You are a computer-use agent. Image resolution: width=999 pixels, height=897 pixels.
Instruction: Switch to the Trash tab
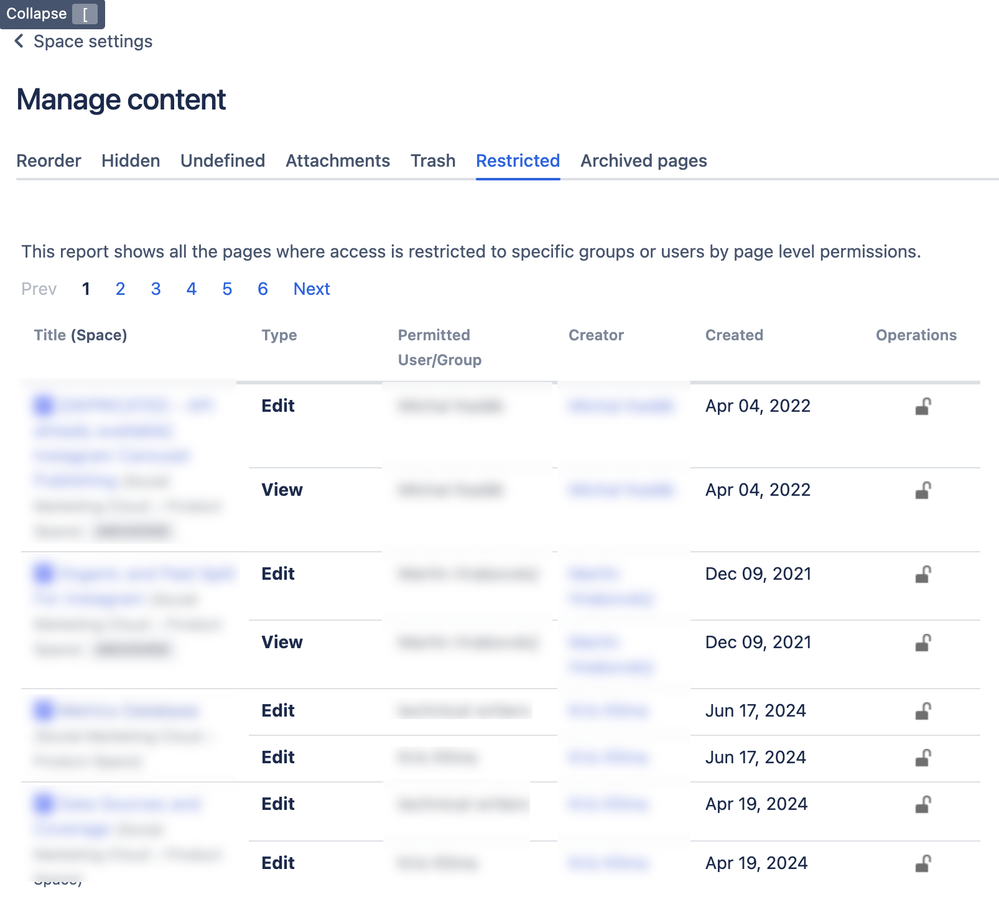coord(433,161)
